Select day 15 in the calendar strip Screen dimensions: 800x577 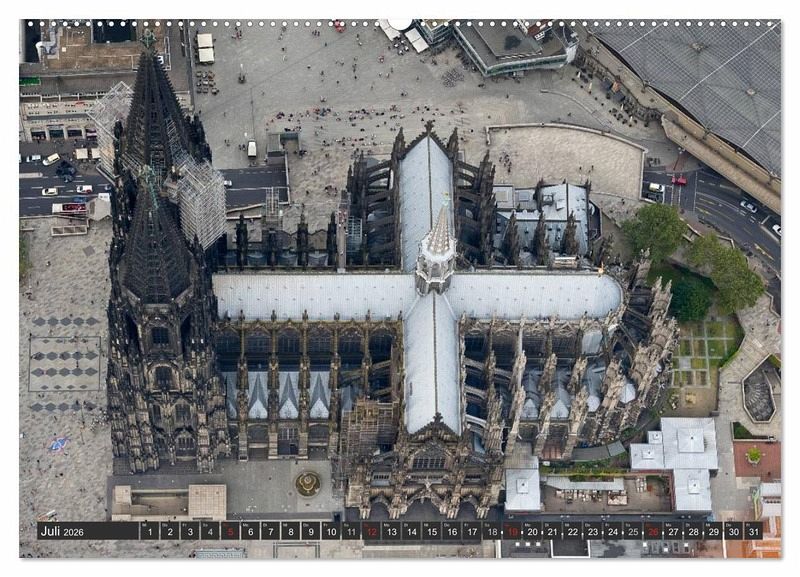tap(432, 531)
